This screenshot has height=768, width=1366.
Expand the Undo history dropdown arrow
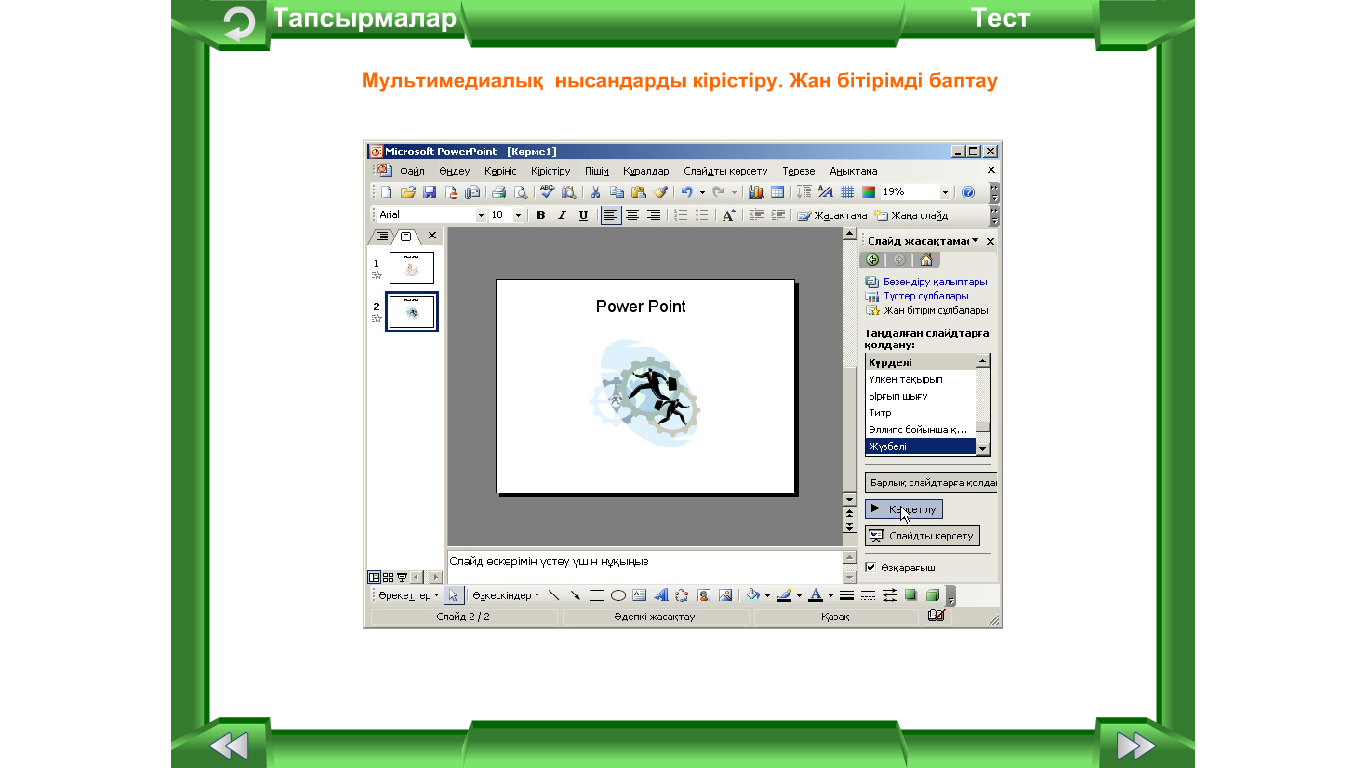click(x=702, y=192)
